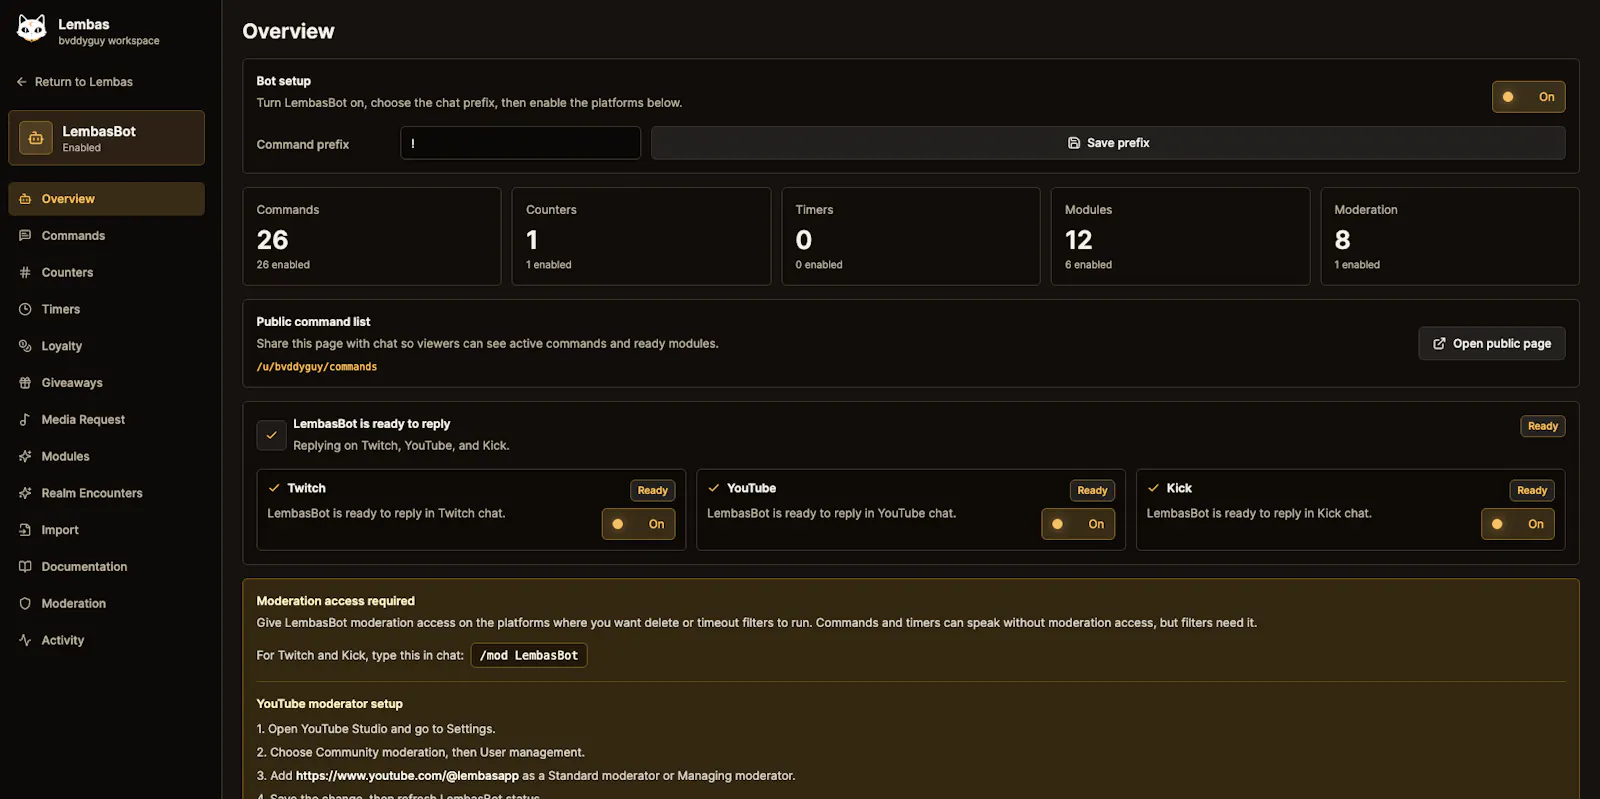Open the Commands section from the sidebar
Image resolution: width=1600 pixels, height=799 pixels.
[x=106, y=236]
